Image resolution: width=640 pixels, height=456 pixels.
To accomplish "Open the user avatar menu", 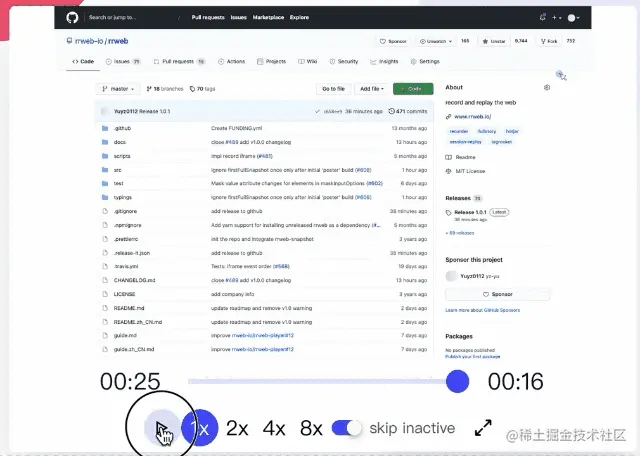I will pos(573,18).
